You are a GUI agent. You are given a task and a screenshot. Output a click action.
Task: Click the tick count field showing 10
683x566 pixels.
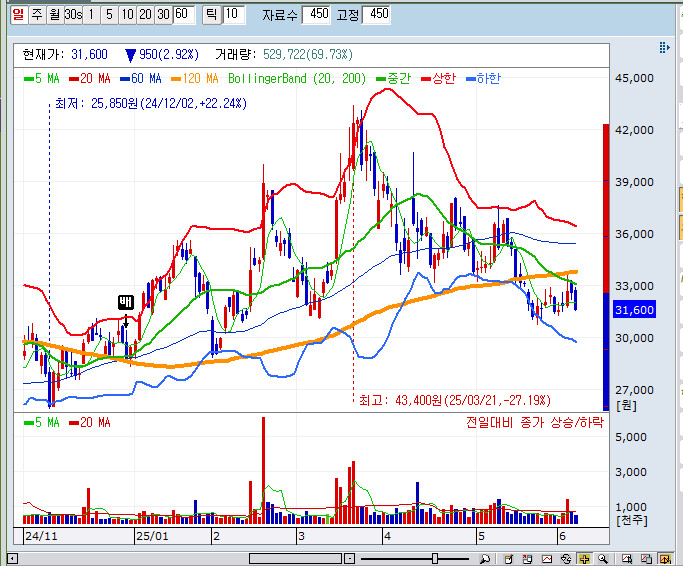tap(234, 15)
